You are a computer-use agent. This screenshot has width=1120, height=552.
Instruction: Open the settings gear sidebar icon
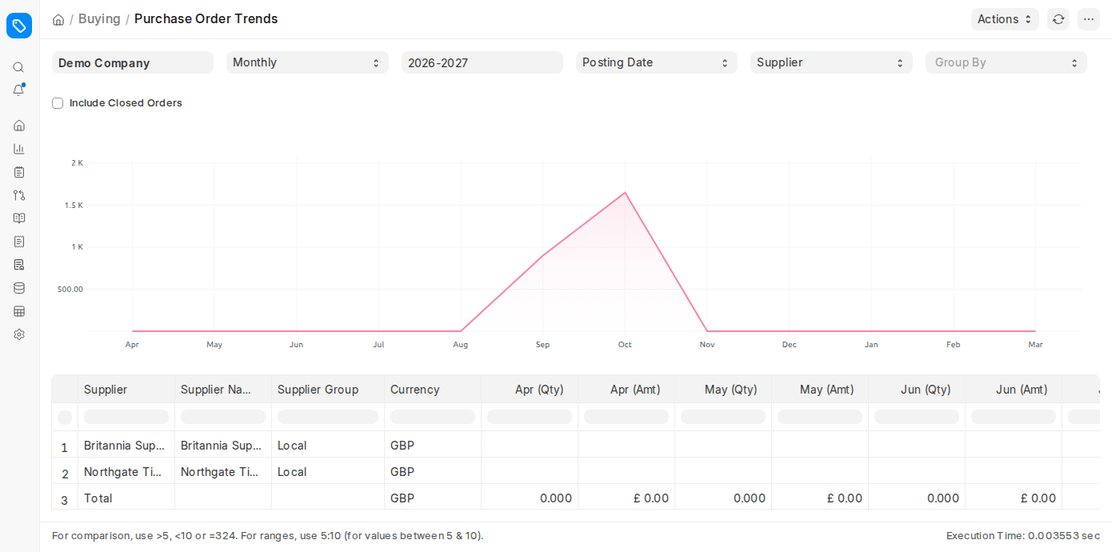(x=19, y=334)
